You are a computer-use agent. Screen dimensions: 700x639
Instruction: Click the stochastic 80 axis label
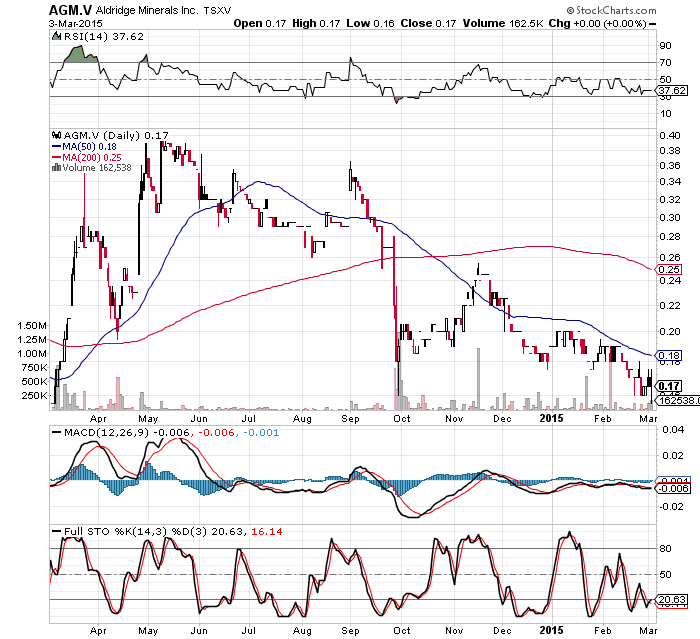click(x=665, y=549)
